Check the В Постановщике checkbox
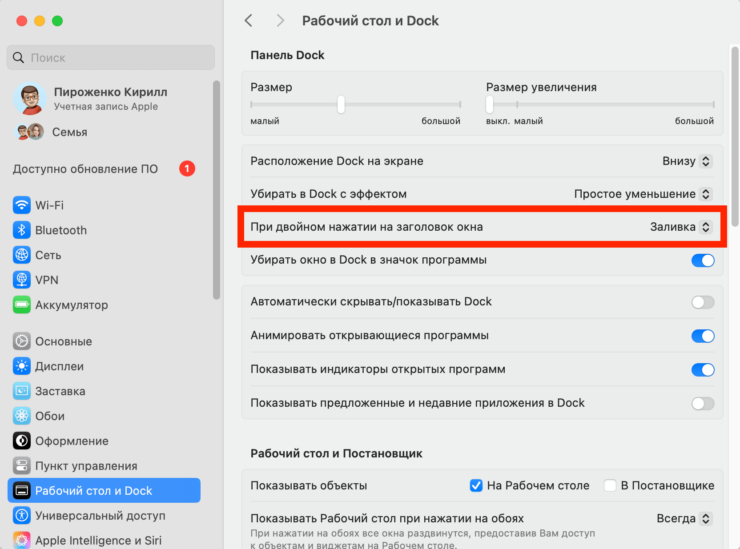Viewport: 740px width, 549px height. coord(610,486)
